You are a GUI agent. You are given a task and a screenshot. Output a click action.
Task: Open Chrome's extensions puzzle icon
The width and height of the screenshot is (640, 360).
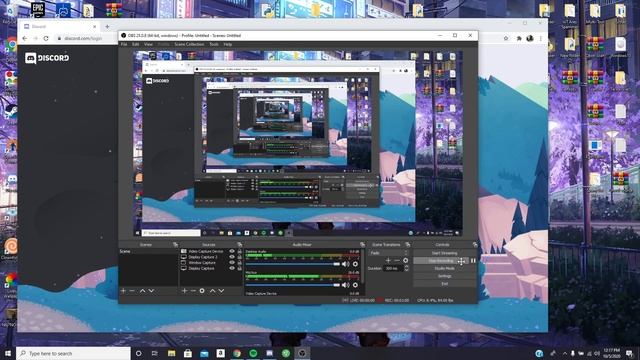pyautogui.click(x=519, y=38)
